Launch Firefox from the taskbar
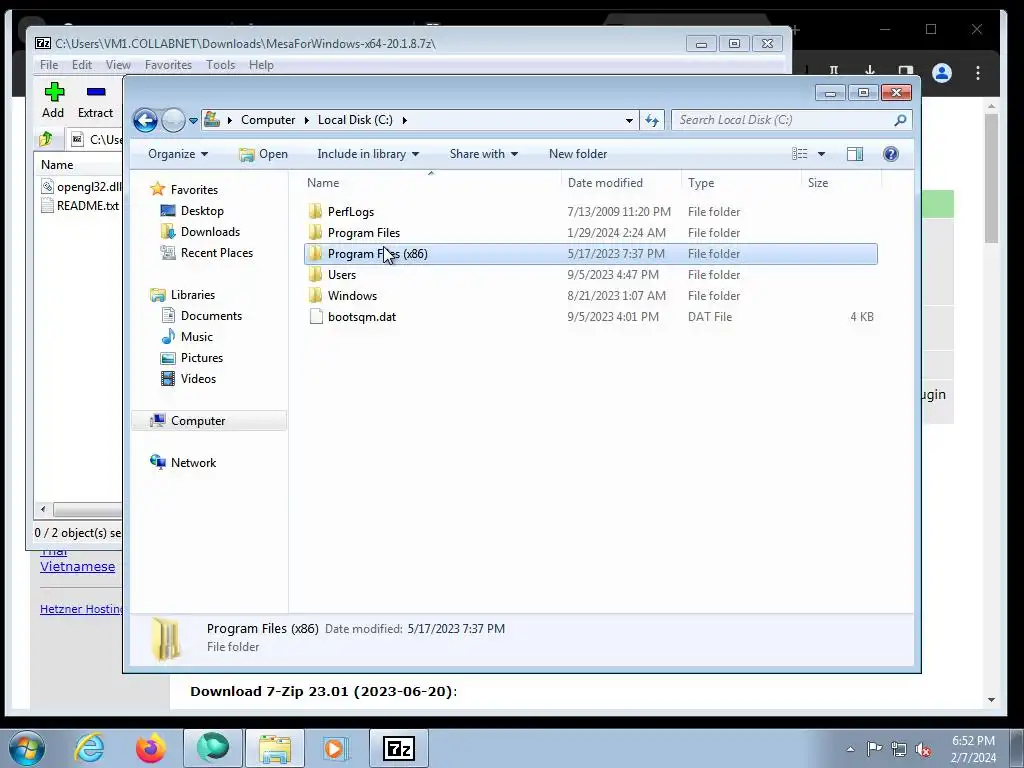 151,748
